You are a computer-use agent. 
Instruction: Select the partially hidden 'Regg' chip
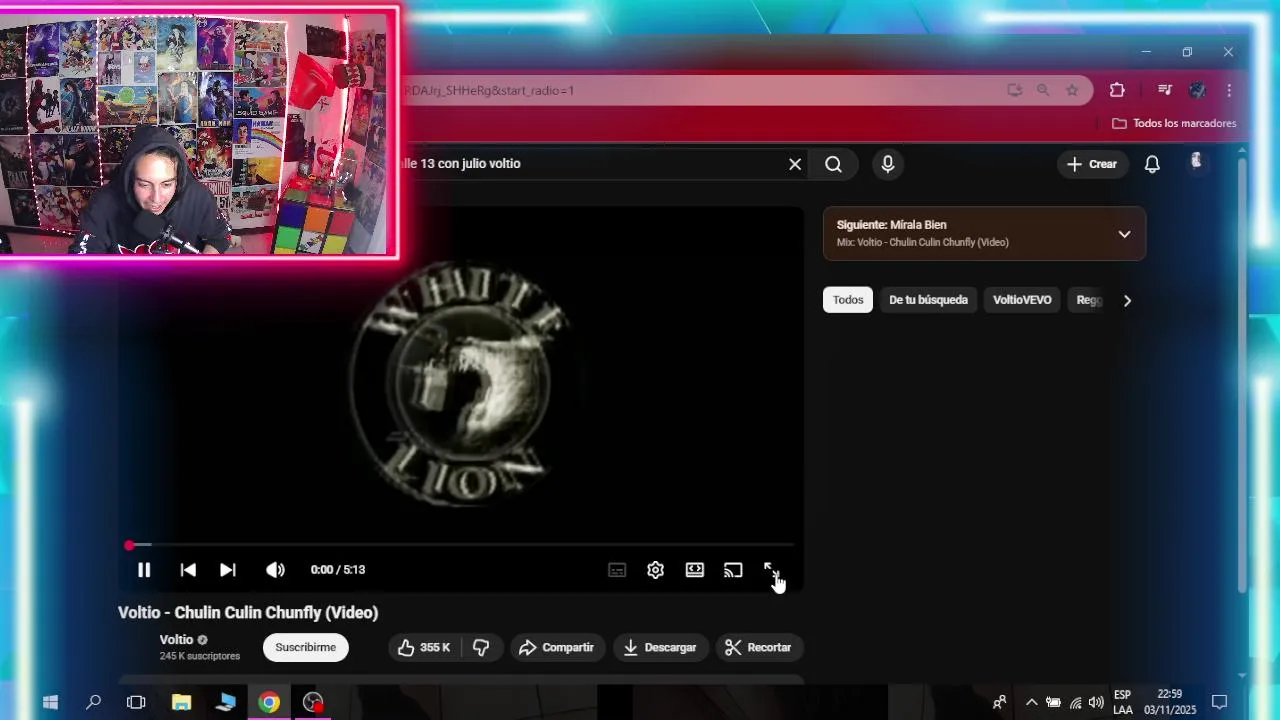1088,300
